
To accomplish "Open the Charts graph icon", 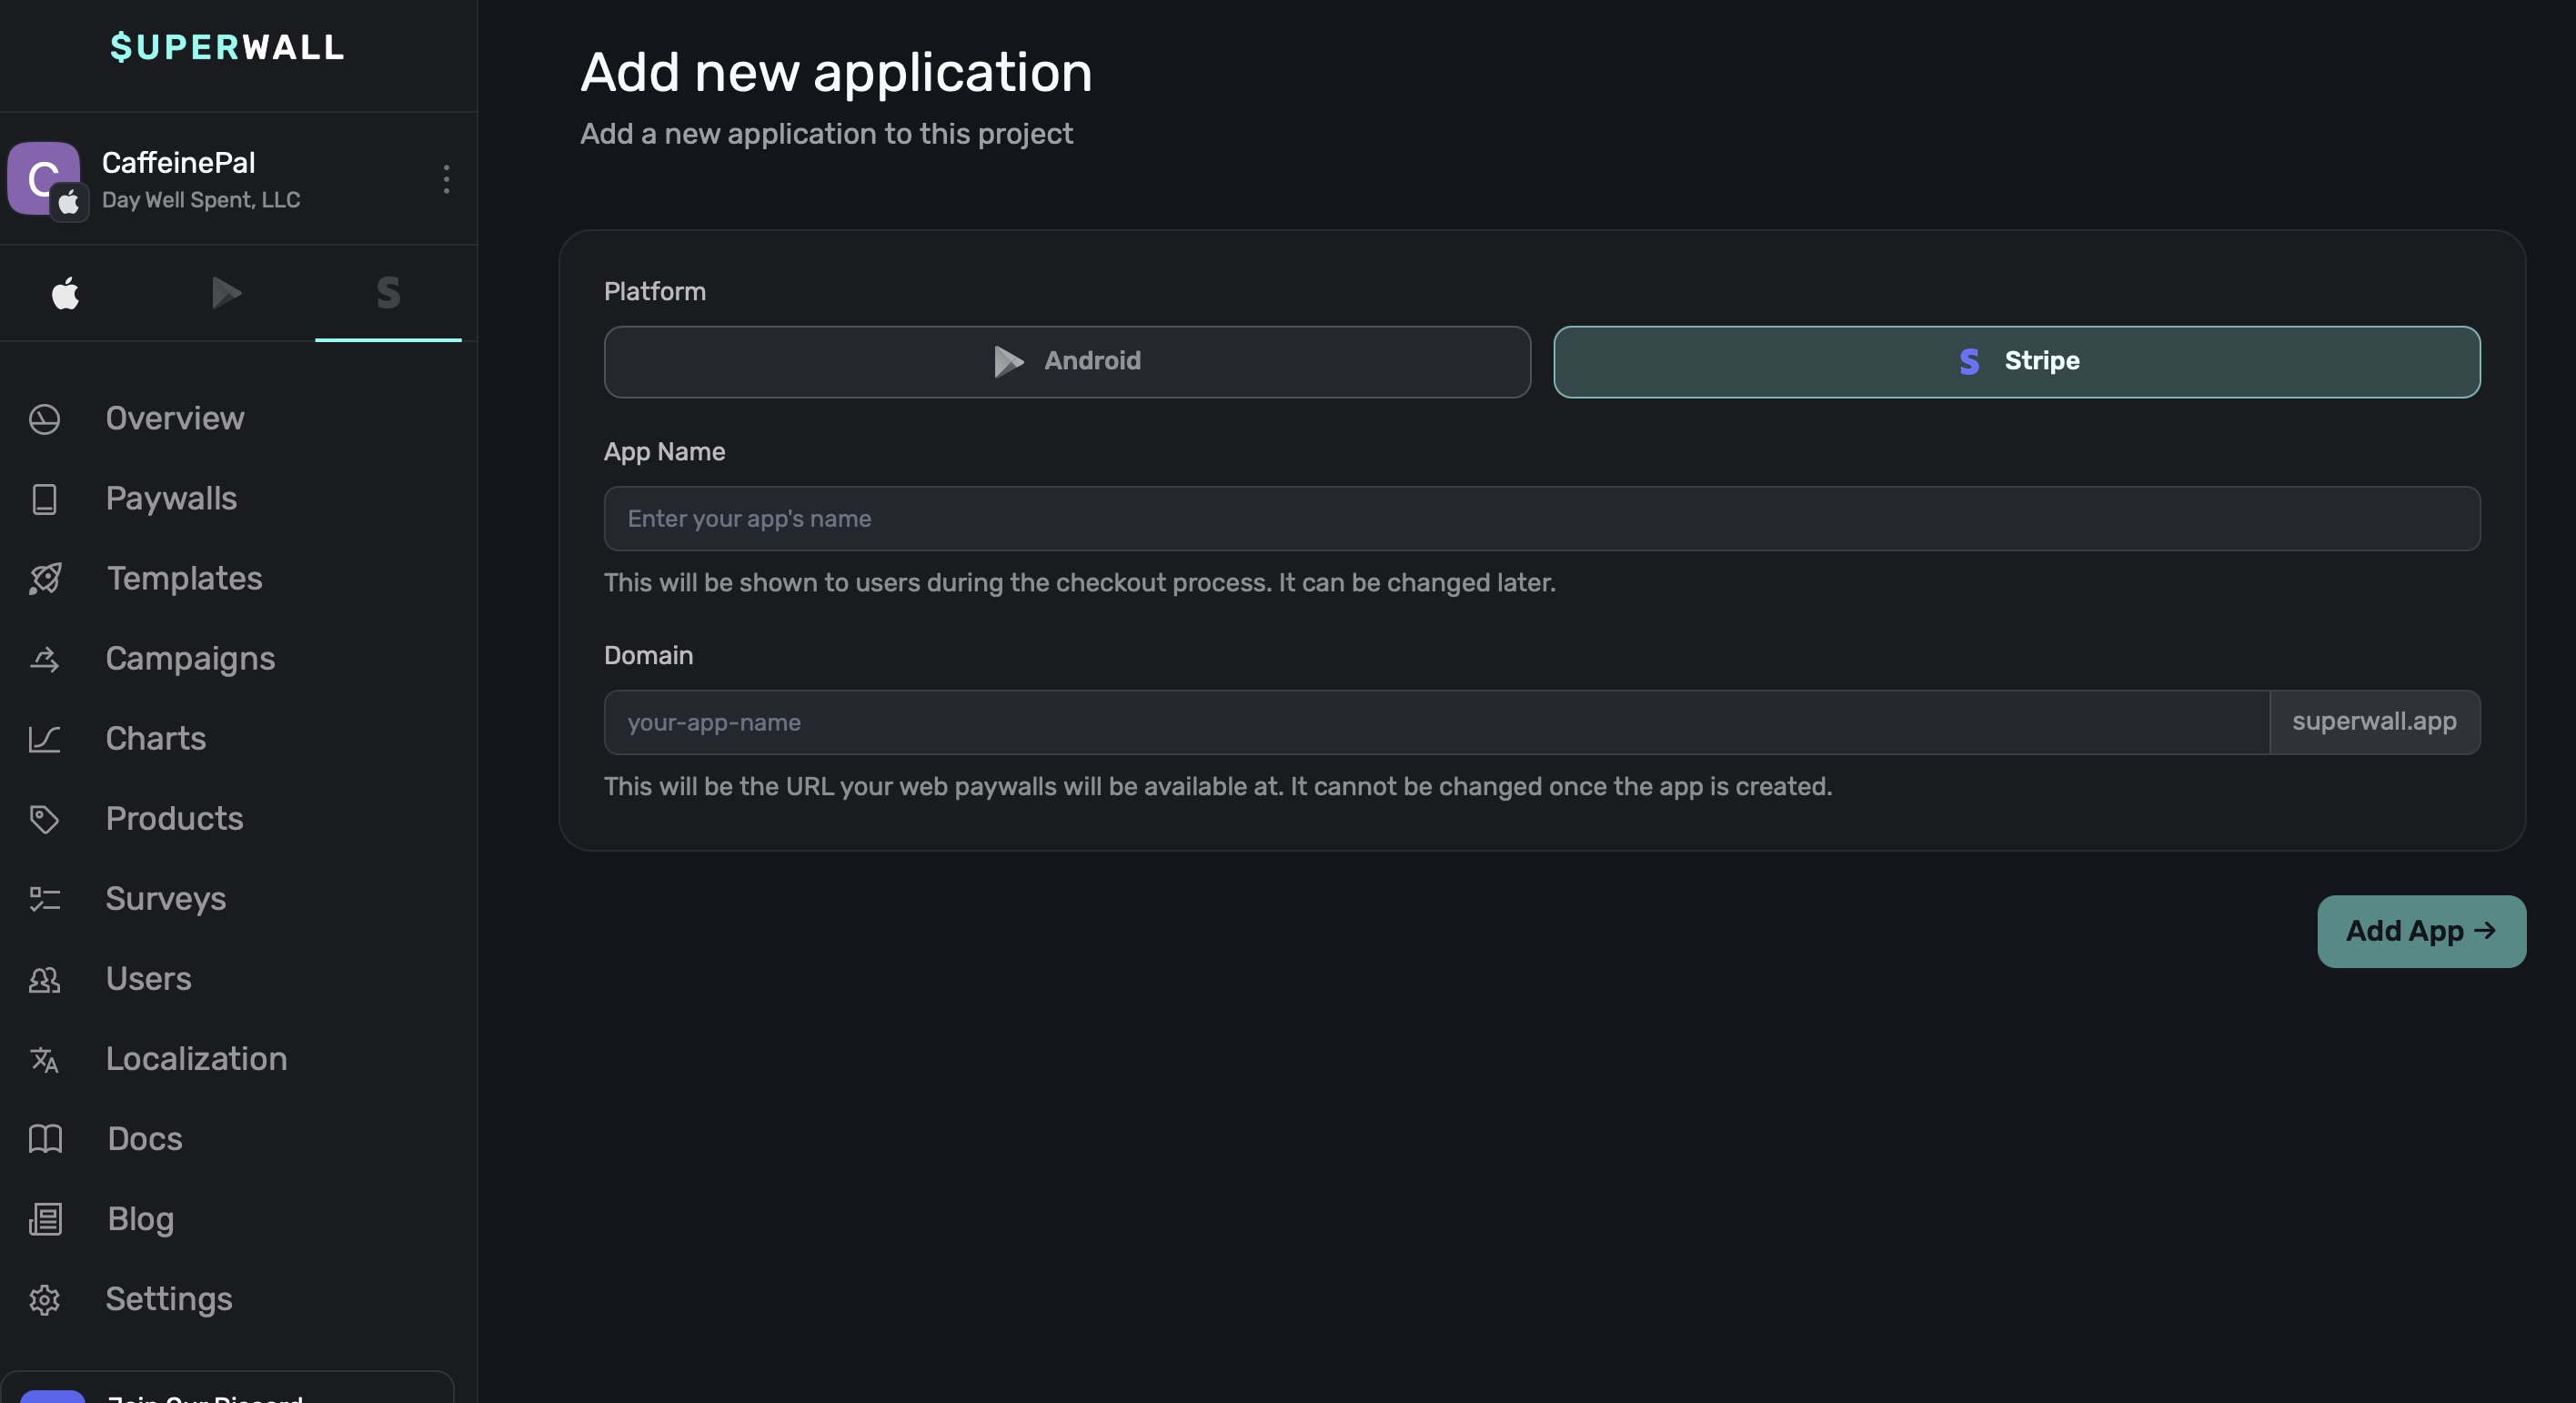I will (44, 739).
